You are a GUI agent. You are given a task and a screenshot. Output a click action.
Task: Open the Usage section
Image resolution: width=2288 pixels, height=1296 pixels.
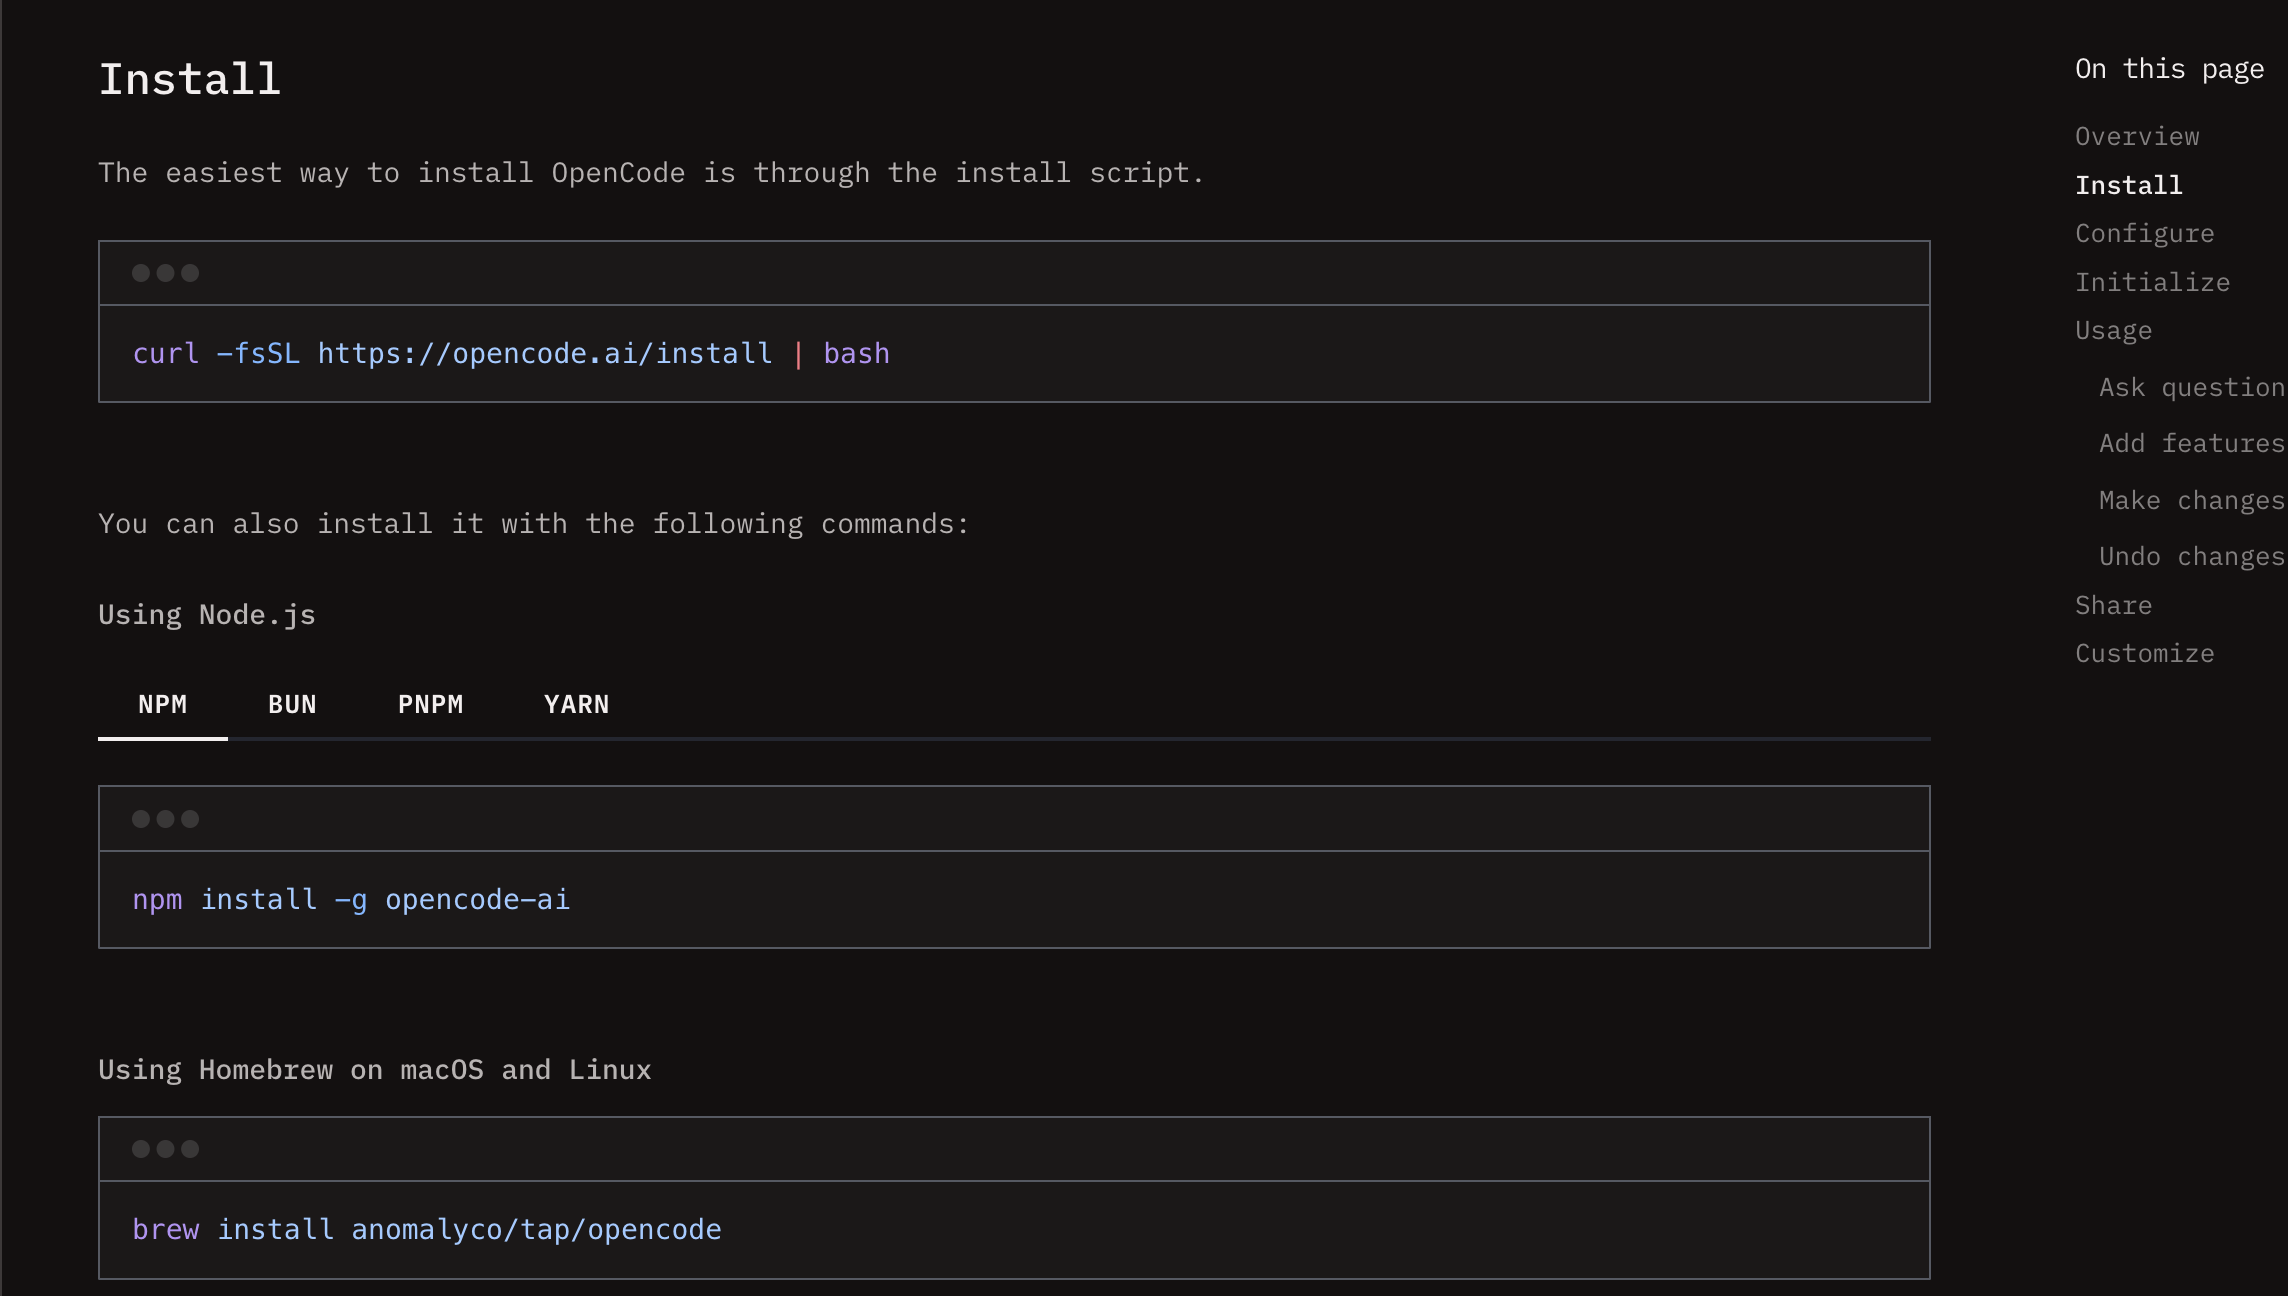[x=2113, y=329]
